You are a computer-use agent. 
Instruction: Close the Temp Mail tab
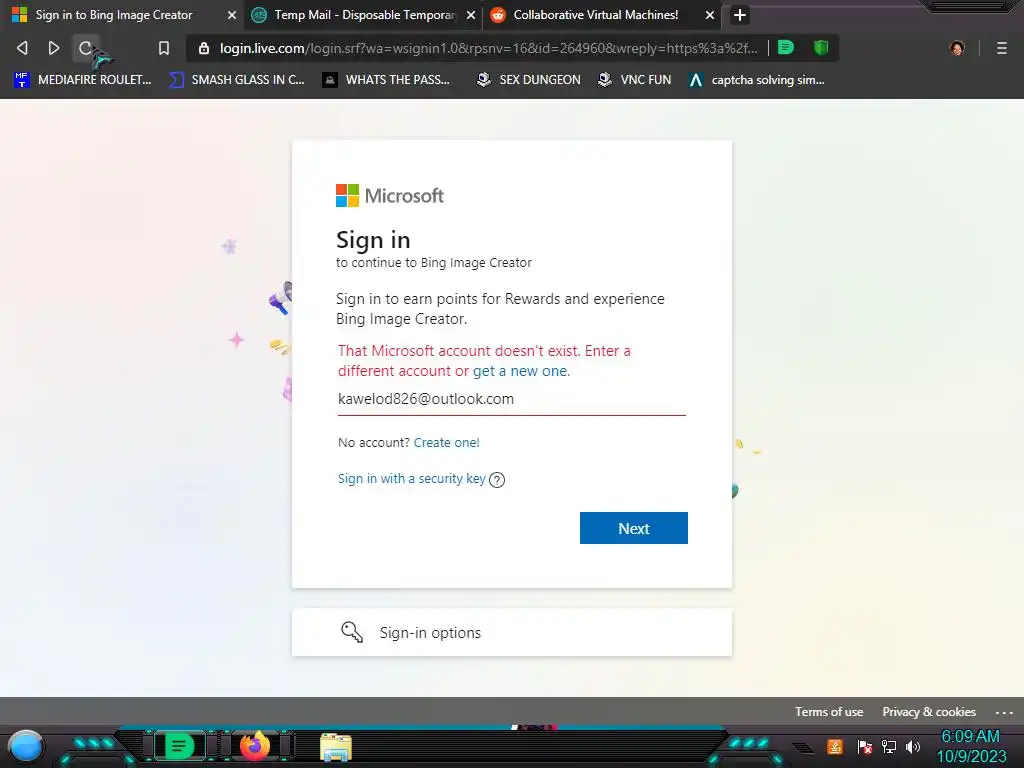point(470,15)
